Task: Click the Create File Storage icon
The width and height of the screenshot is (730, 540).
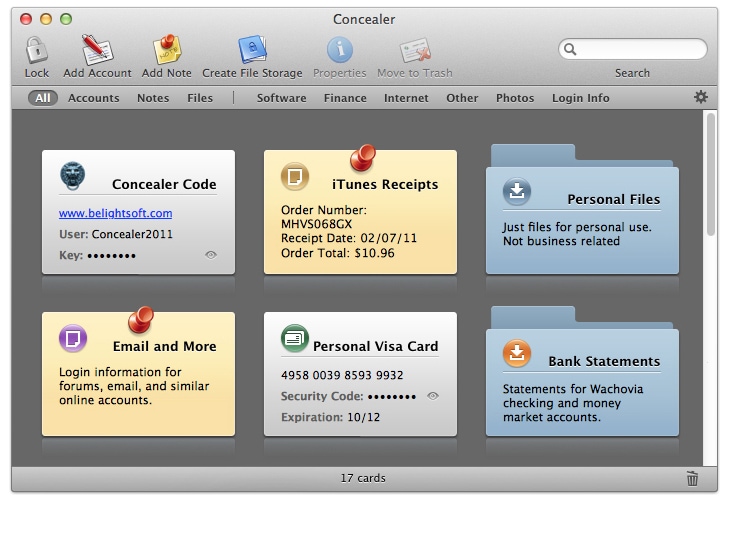Action: tap(252, 49)
